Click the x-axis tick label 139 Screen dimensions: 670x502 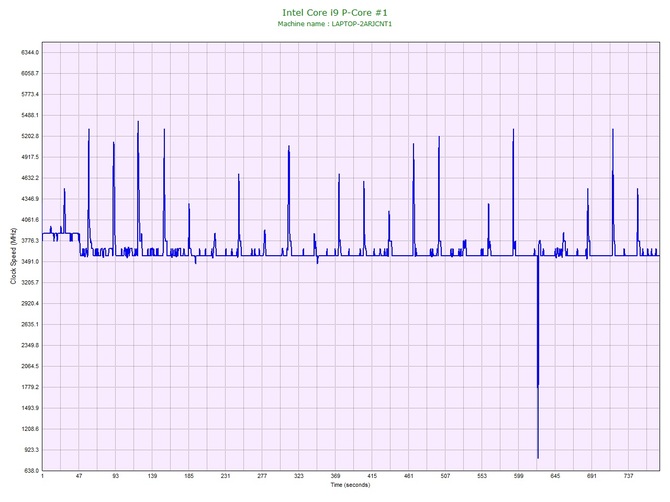pyautogui.click(x=153, y=476)
